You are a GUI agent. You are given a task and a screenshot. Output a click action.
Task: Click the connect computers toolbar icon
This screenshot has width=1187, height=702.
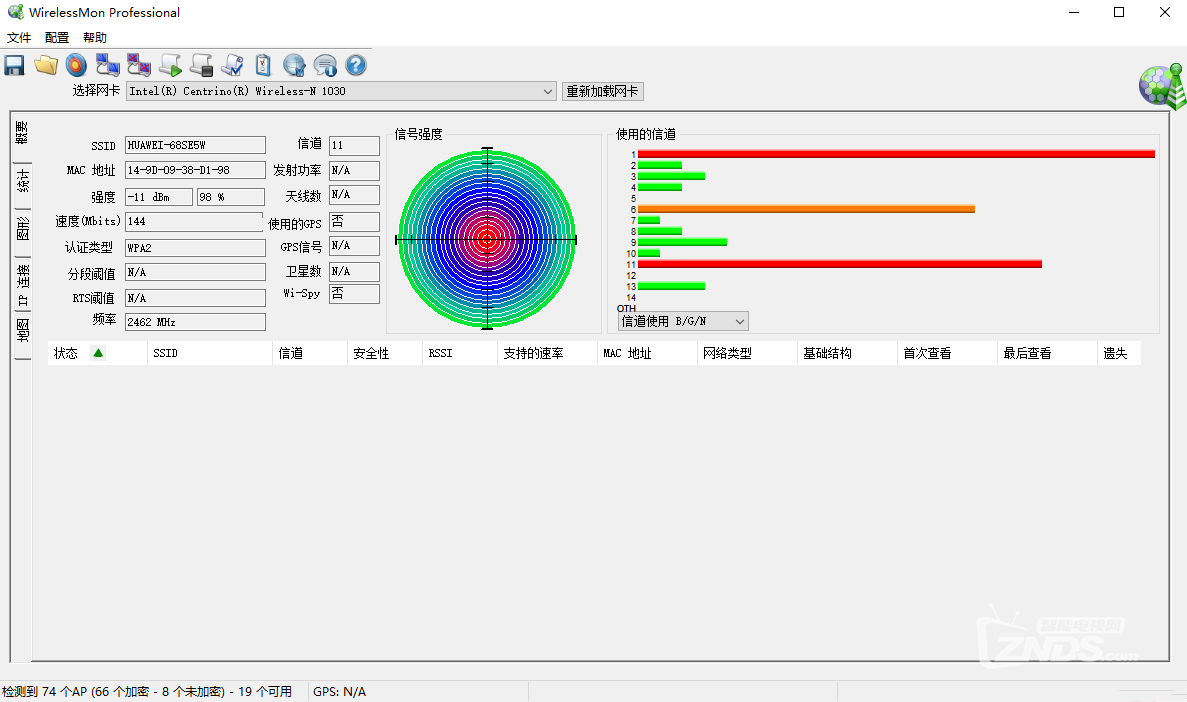107,65
